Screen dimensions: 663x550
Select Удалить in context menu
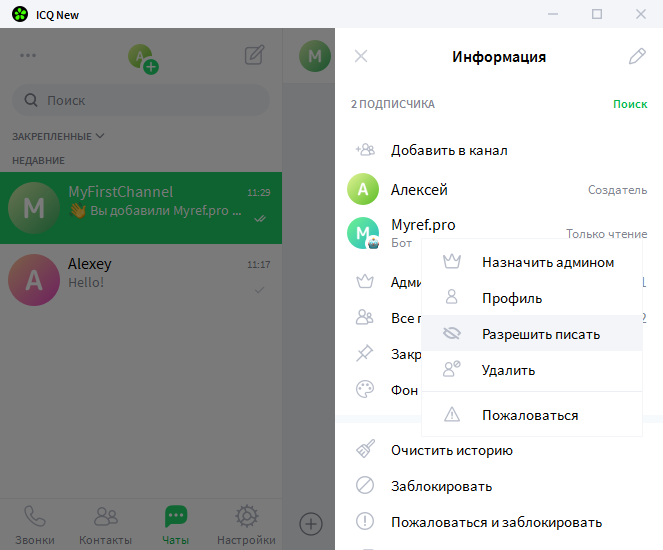[532, 369]
